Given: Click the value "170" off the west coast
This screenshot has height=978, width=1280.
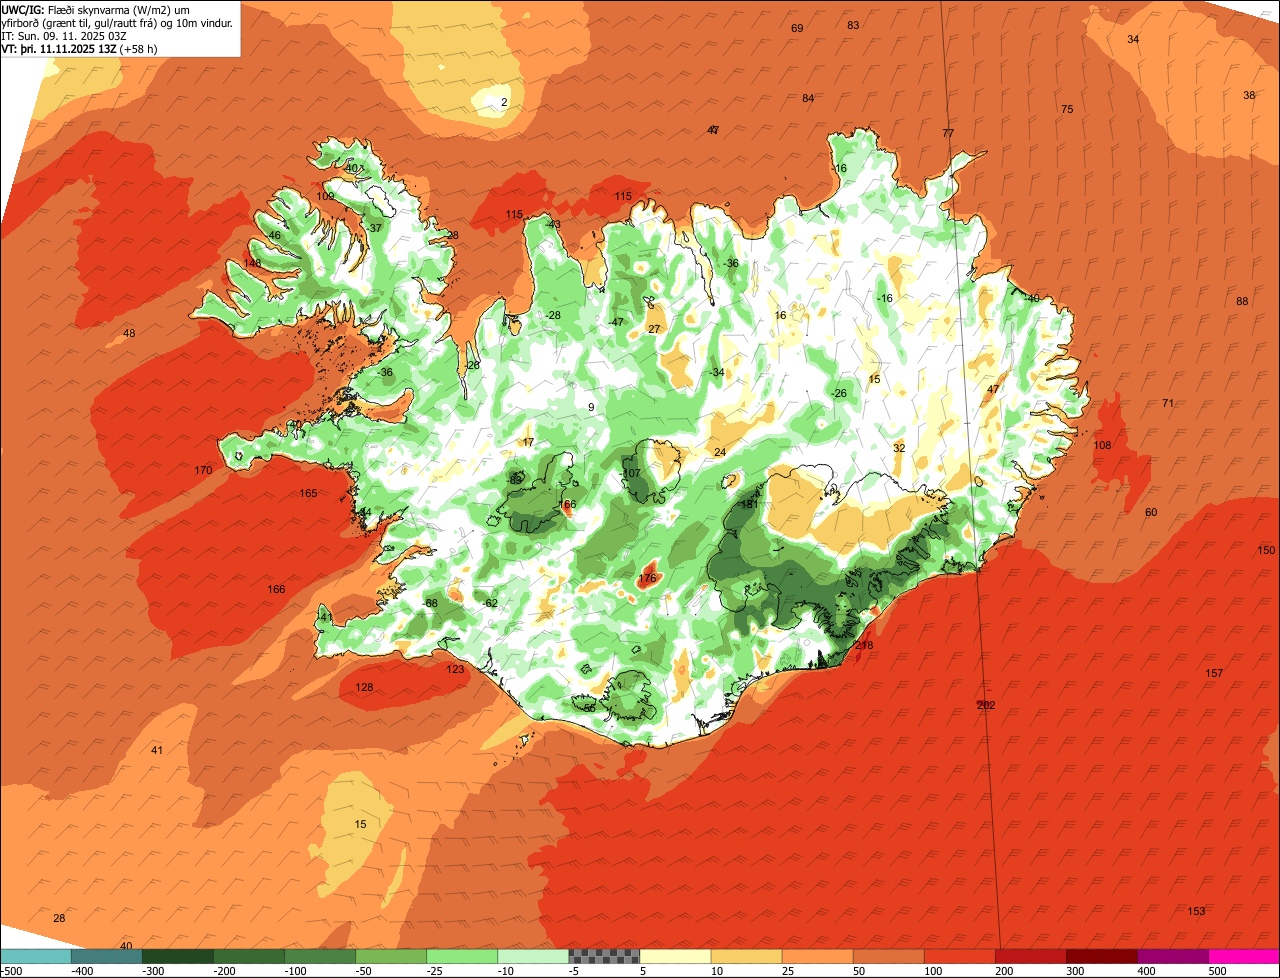Looking at the screenshot, I should point(203,470).
